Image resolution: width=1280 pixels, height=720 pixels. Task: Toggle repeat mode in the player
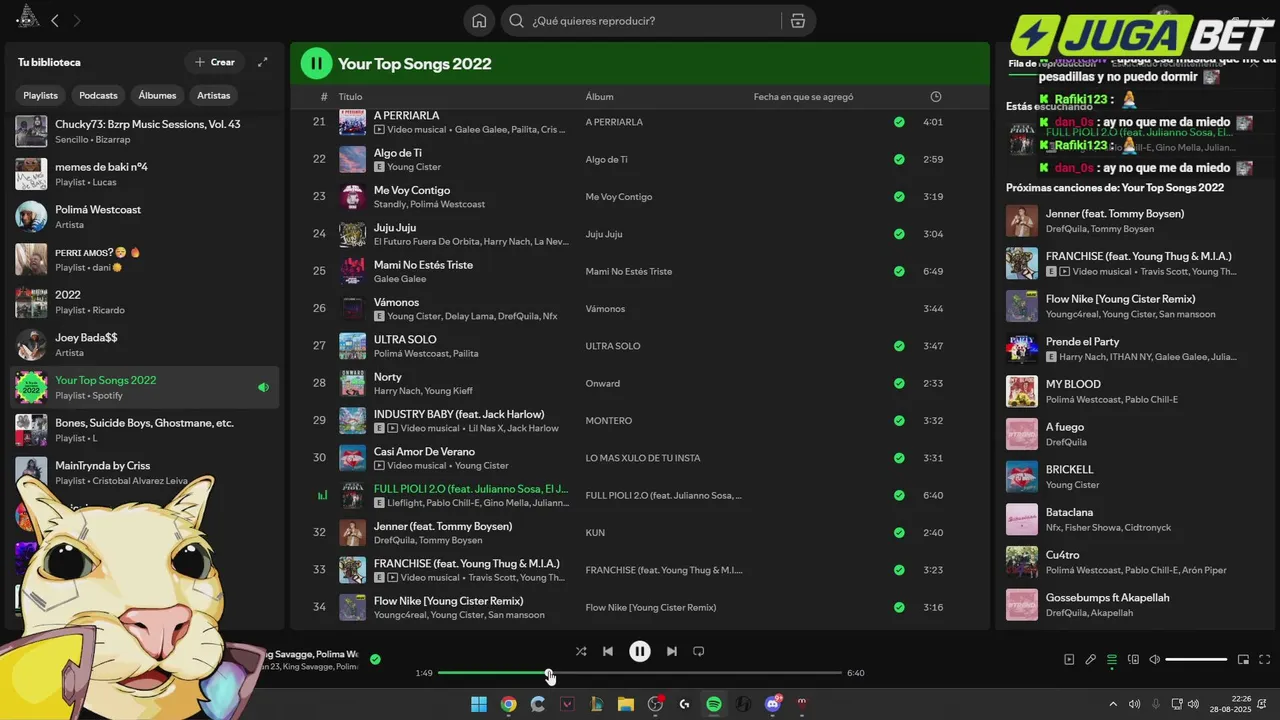click(699, 651)
